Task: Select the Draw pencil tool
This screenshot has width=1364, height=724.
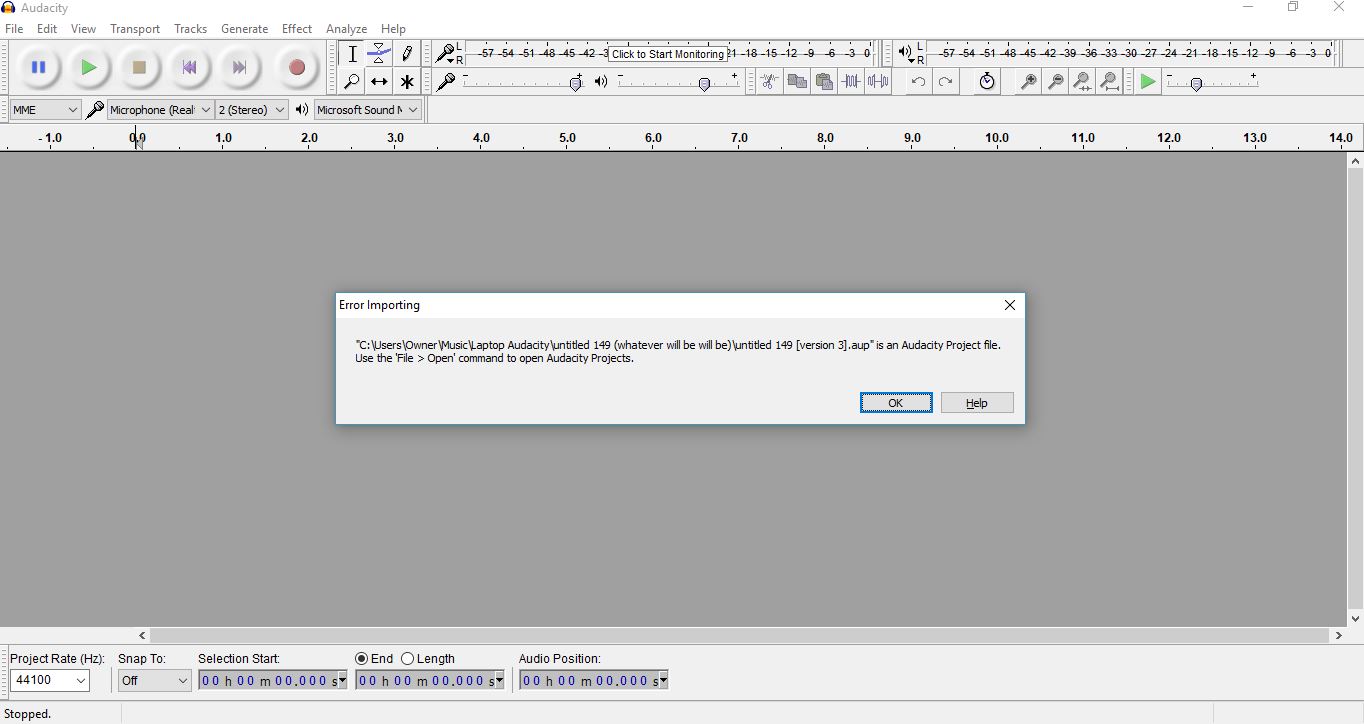Action: (x=406, y=54)
